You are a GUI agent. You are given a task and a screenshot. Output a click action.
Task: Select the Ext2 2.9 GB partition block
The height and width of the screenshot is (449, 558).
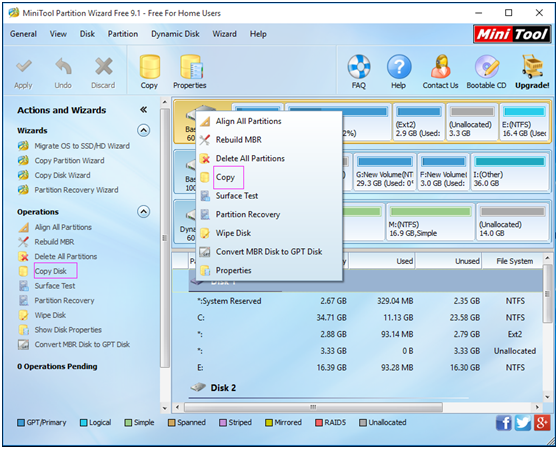pos(419,122)
